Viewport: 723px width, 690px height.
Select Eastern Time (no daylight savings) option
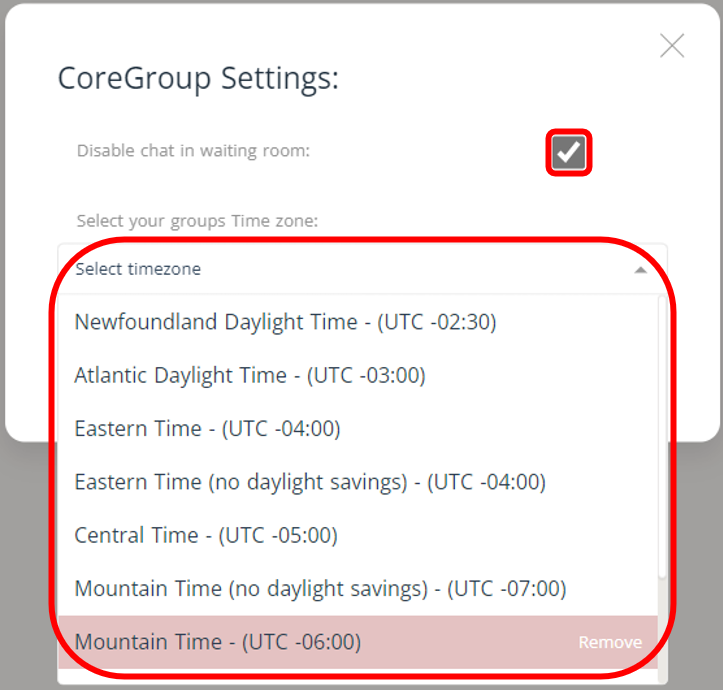(310, 482)
